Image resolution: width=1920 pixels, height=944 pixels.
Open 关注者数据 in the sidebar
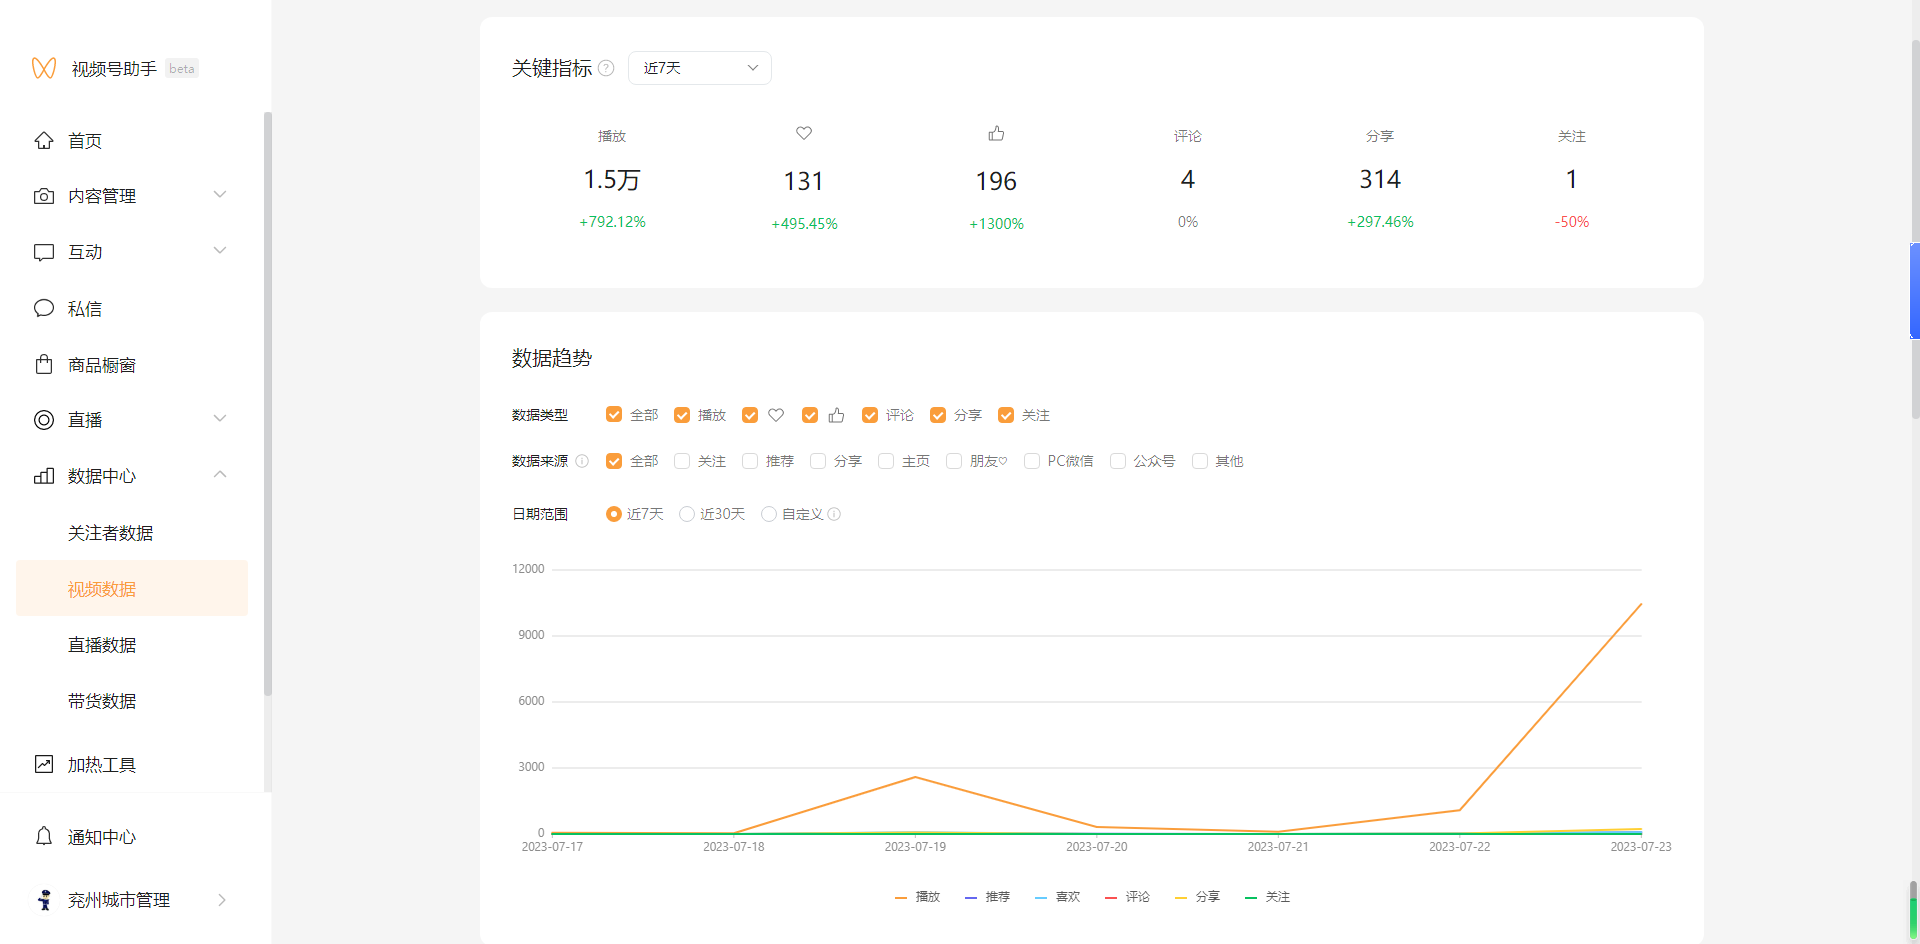(110, 533)
